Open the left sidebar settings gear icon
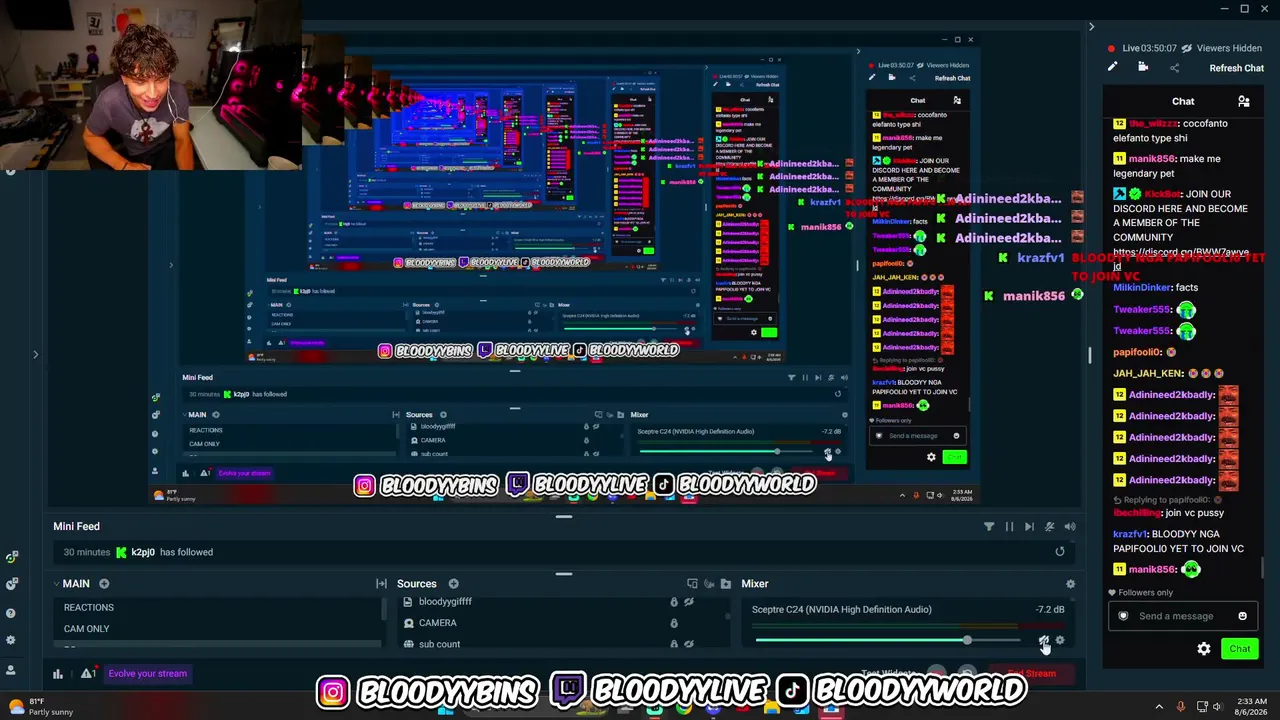This screenshot has height=720, width=1280. tap(11, 640)
